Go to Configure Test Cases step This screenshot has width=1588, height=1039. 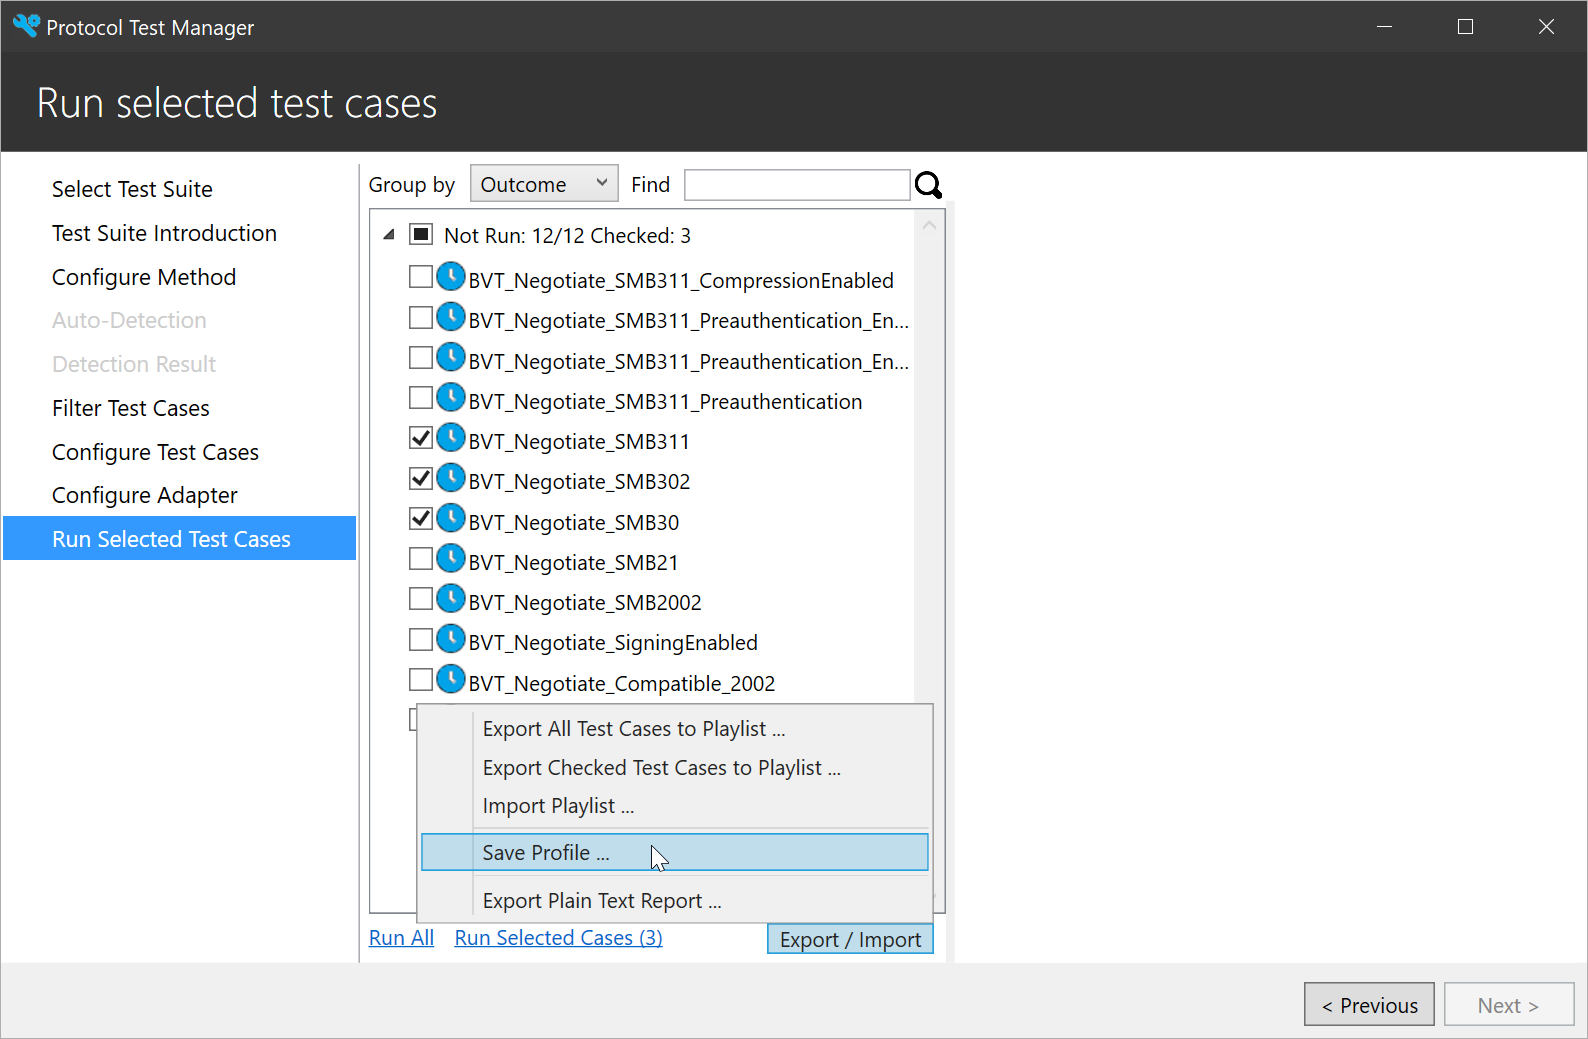pyautogui.click(x=155, y=452)
